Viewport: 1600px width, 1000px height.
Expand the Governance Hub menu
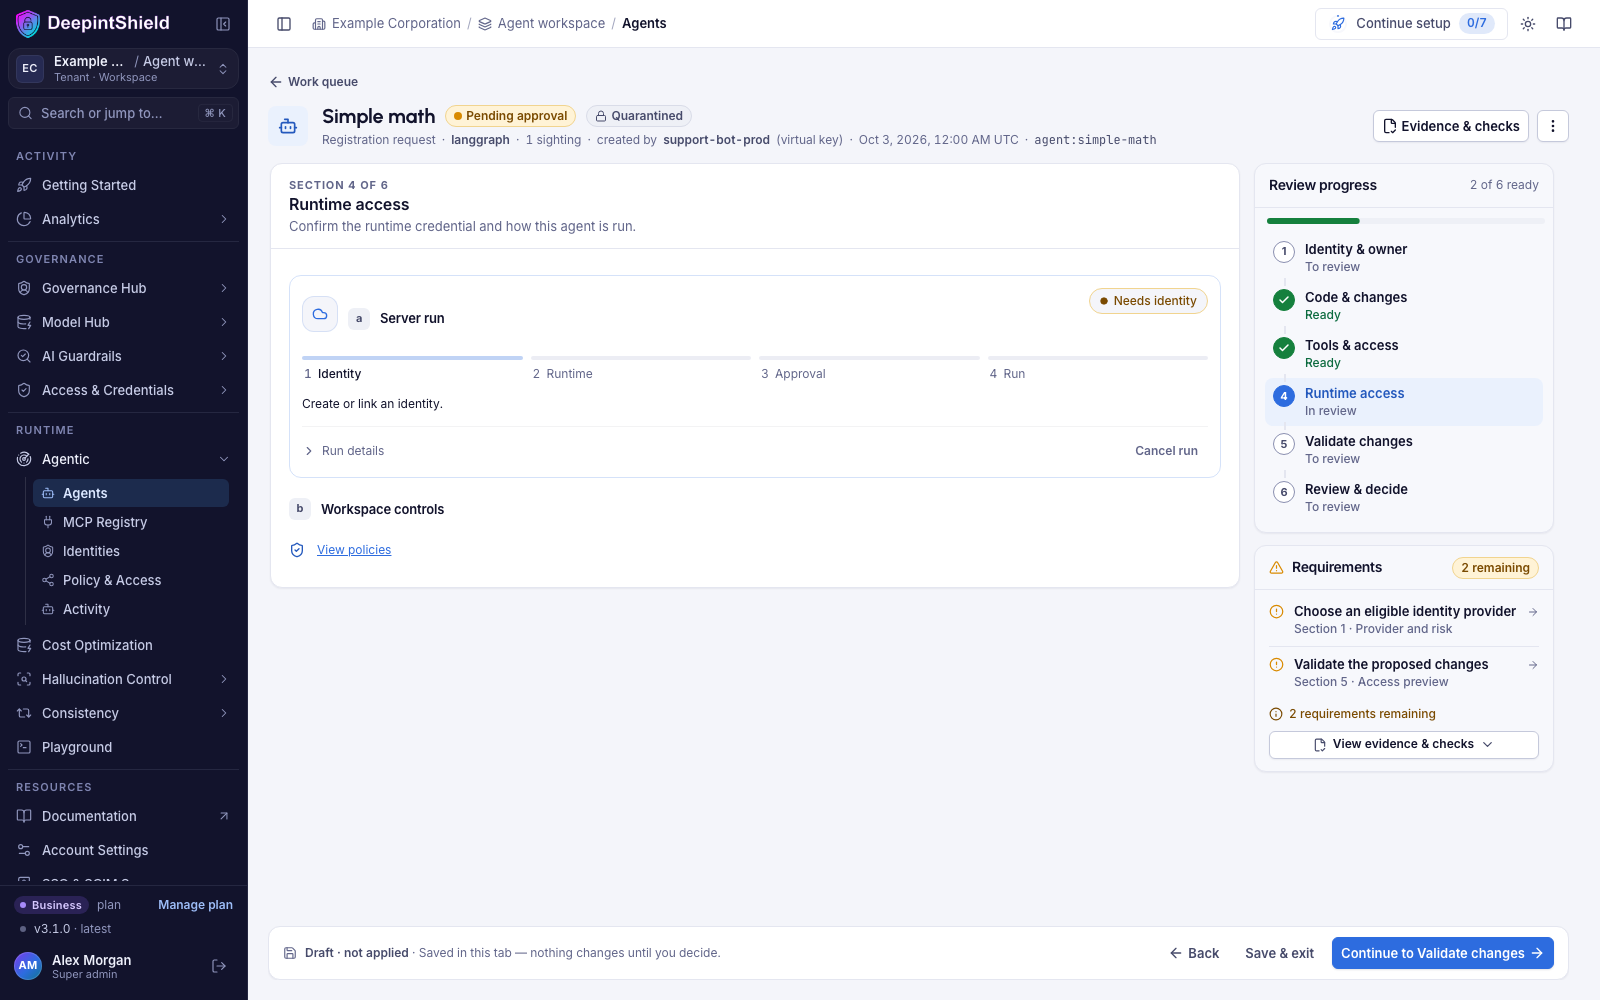pyautogui.click(x=123, y=288)
